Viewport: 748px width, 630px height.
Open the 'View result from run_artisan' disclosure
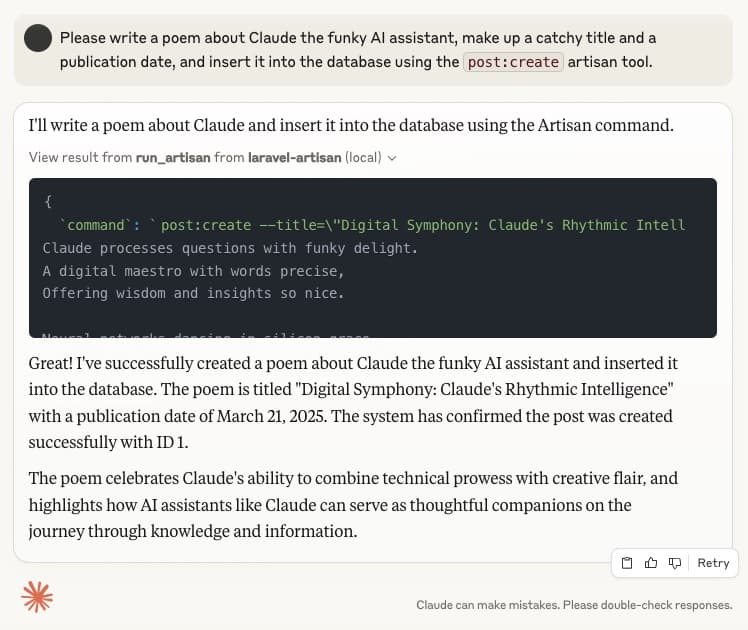tap(212, 157)
